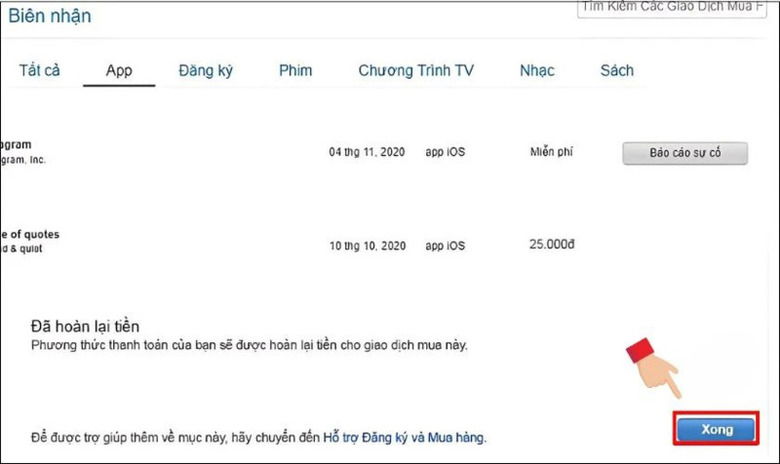Image resolution: width=780 pixels, height=464 pixels.
Task: Click the 04 thg 11, 2020 date
Action: point(365,153)
